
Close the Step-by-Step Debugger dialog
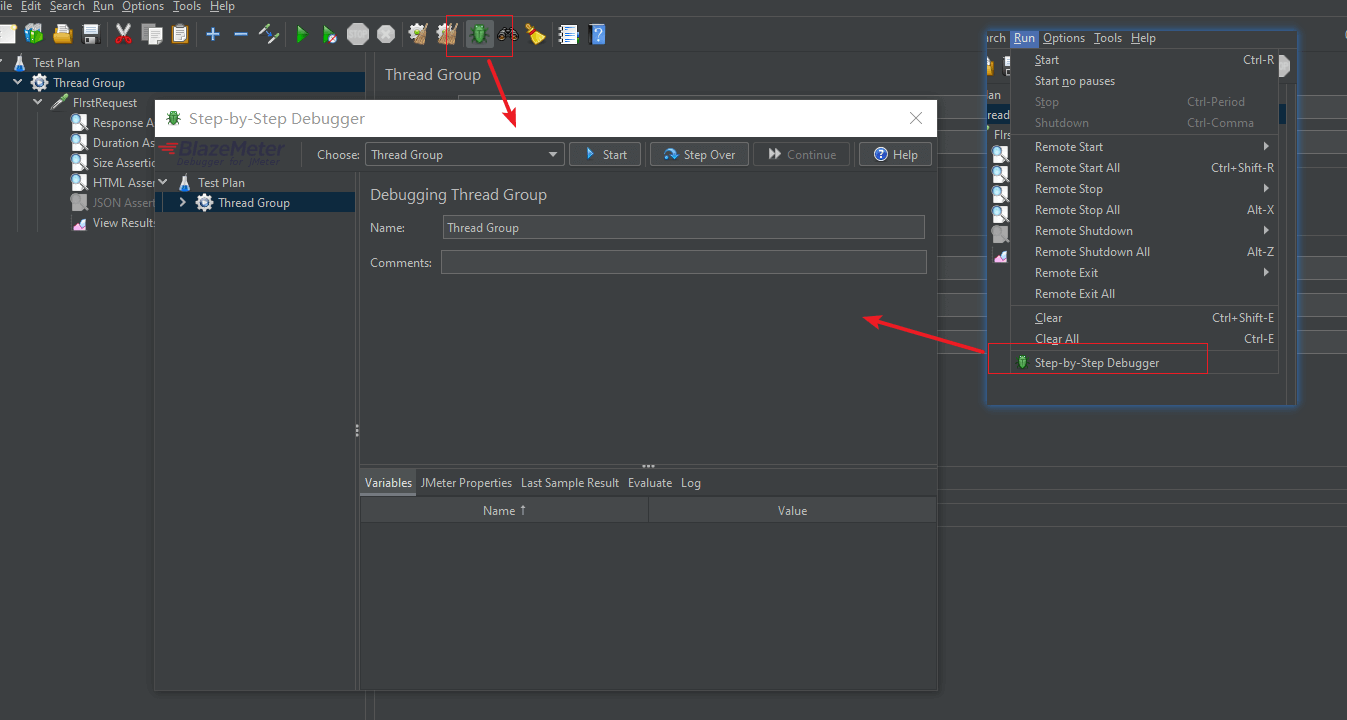click(x=916, y=118)
